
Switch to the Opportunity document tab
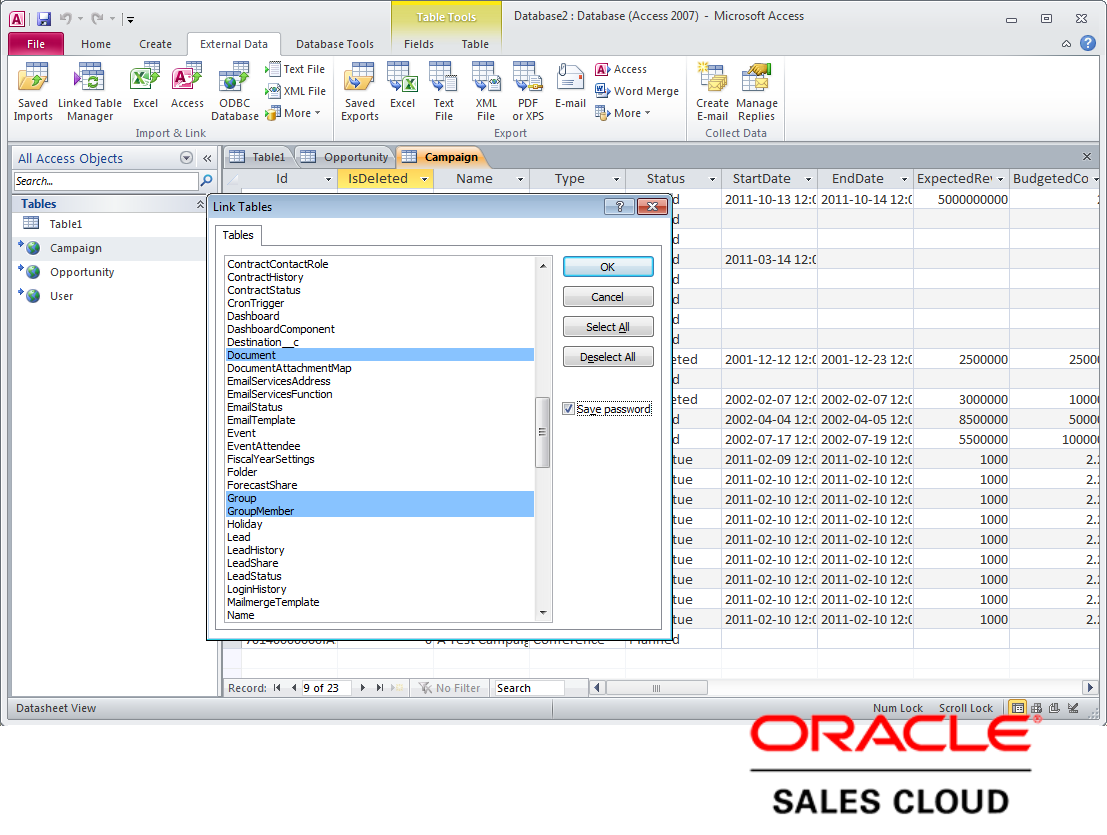[x=346, y=157]
